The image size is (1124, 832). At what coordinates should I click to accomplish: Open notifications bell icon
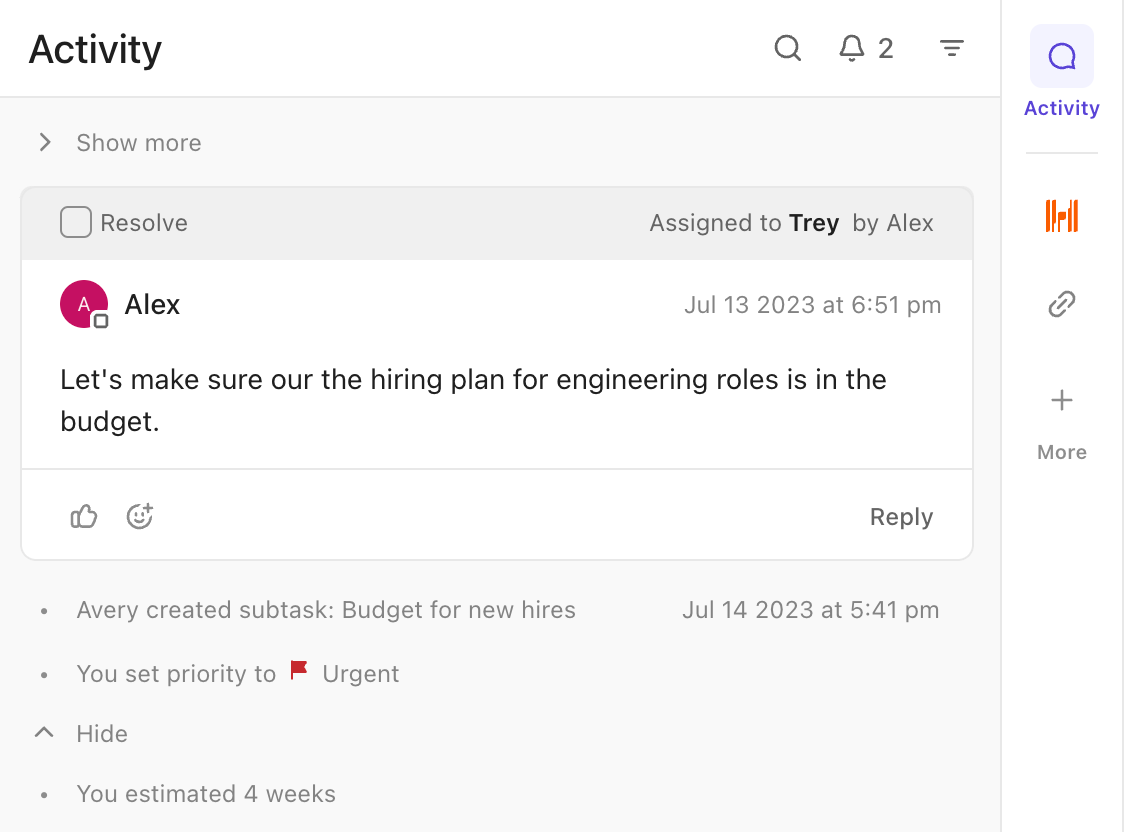click(851, 48)
